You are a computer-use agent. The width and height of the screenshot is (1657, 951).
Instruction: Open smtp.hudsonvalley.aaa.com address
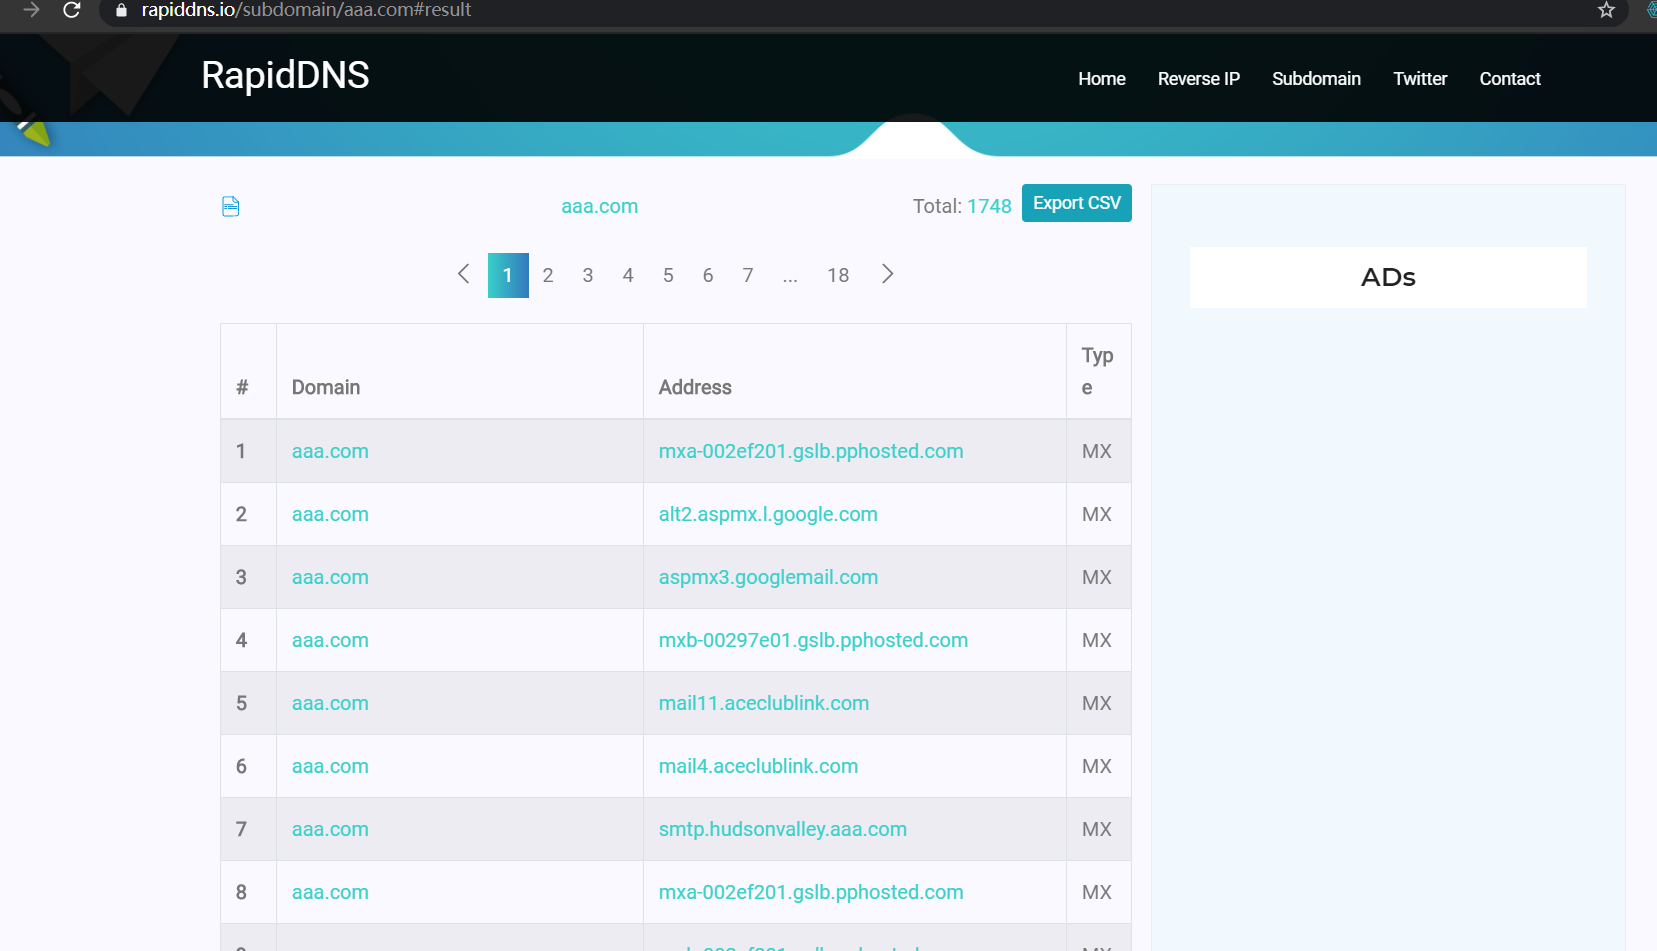[783, 829]
